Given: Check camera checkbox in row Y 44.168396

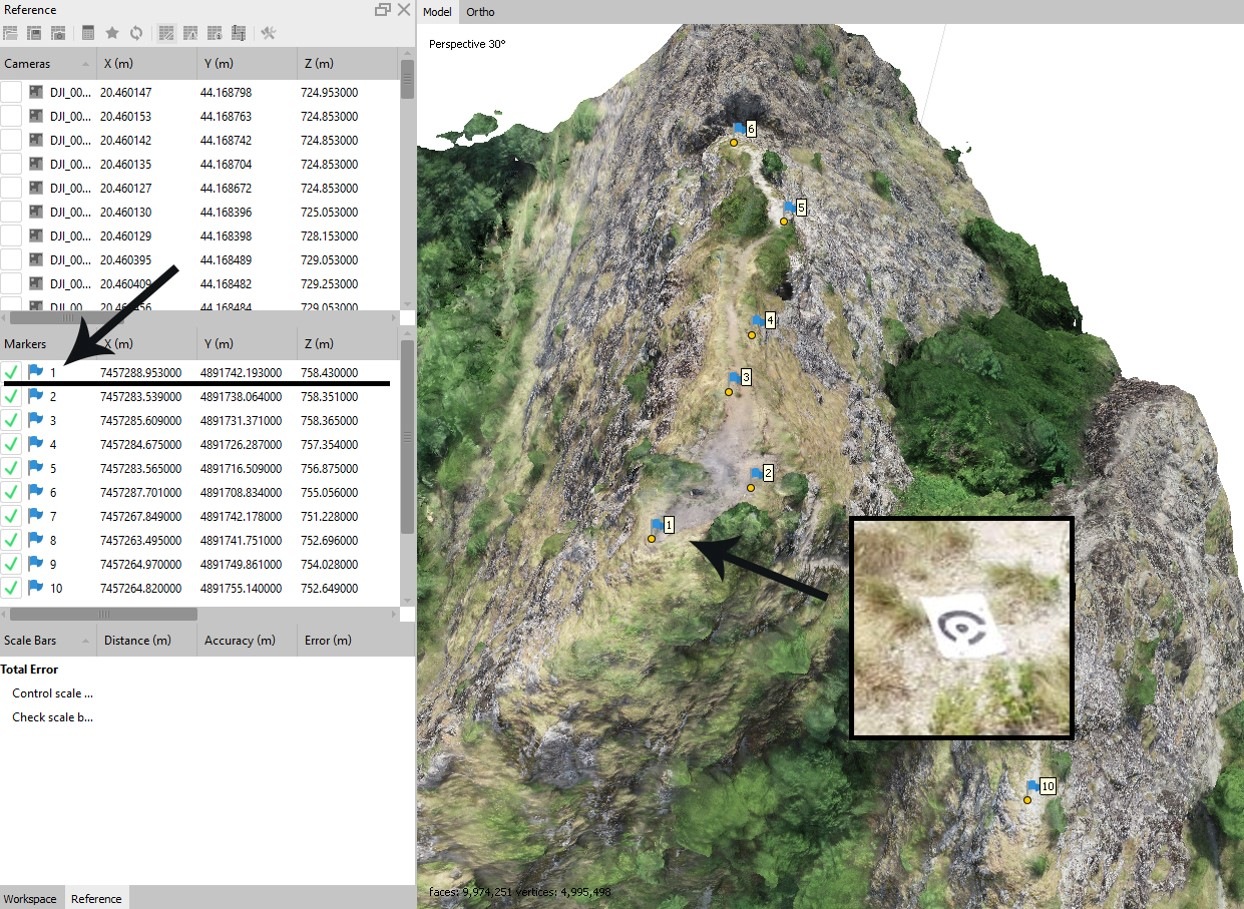Looking at the screenshot, I should pos(11,212).
